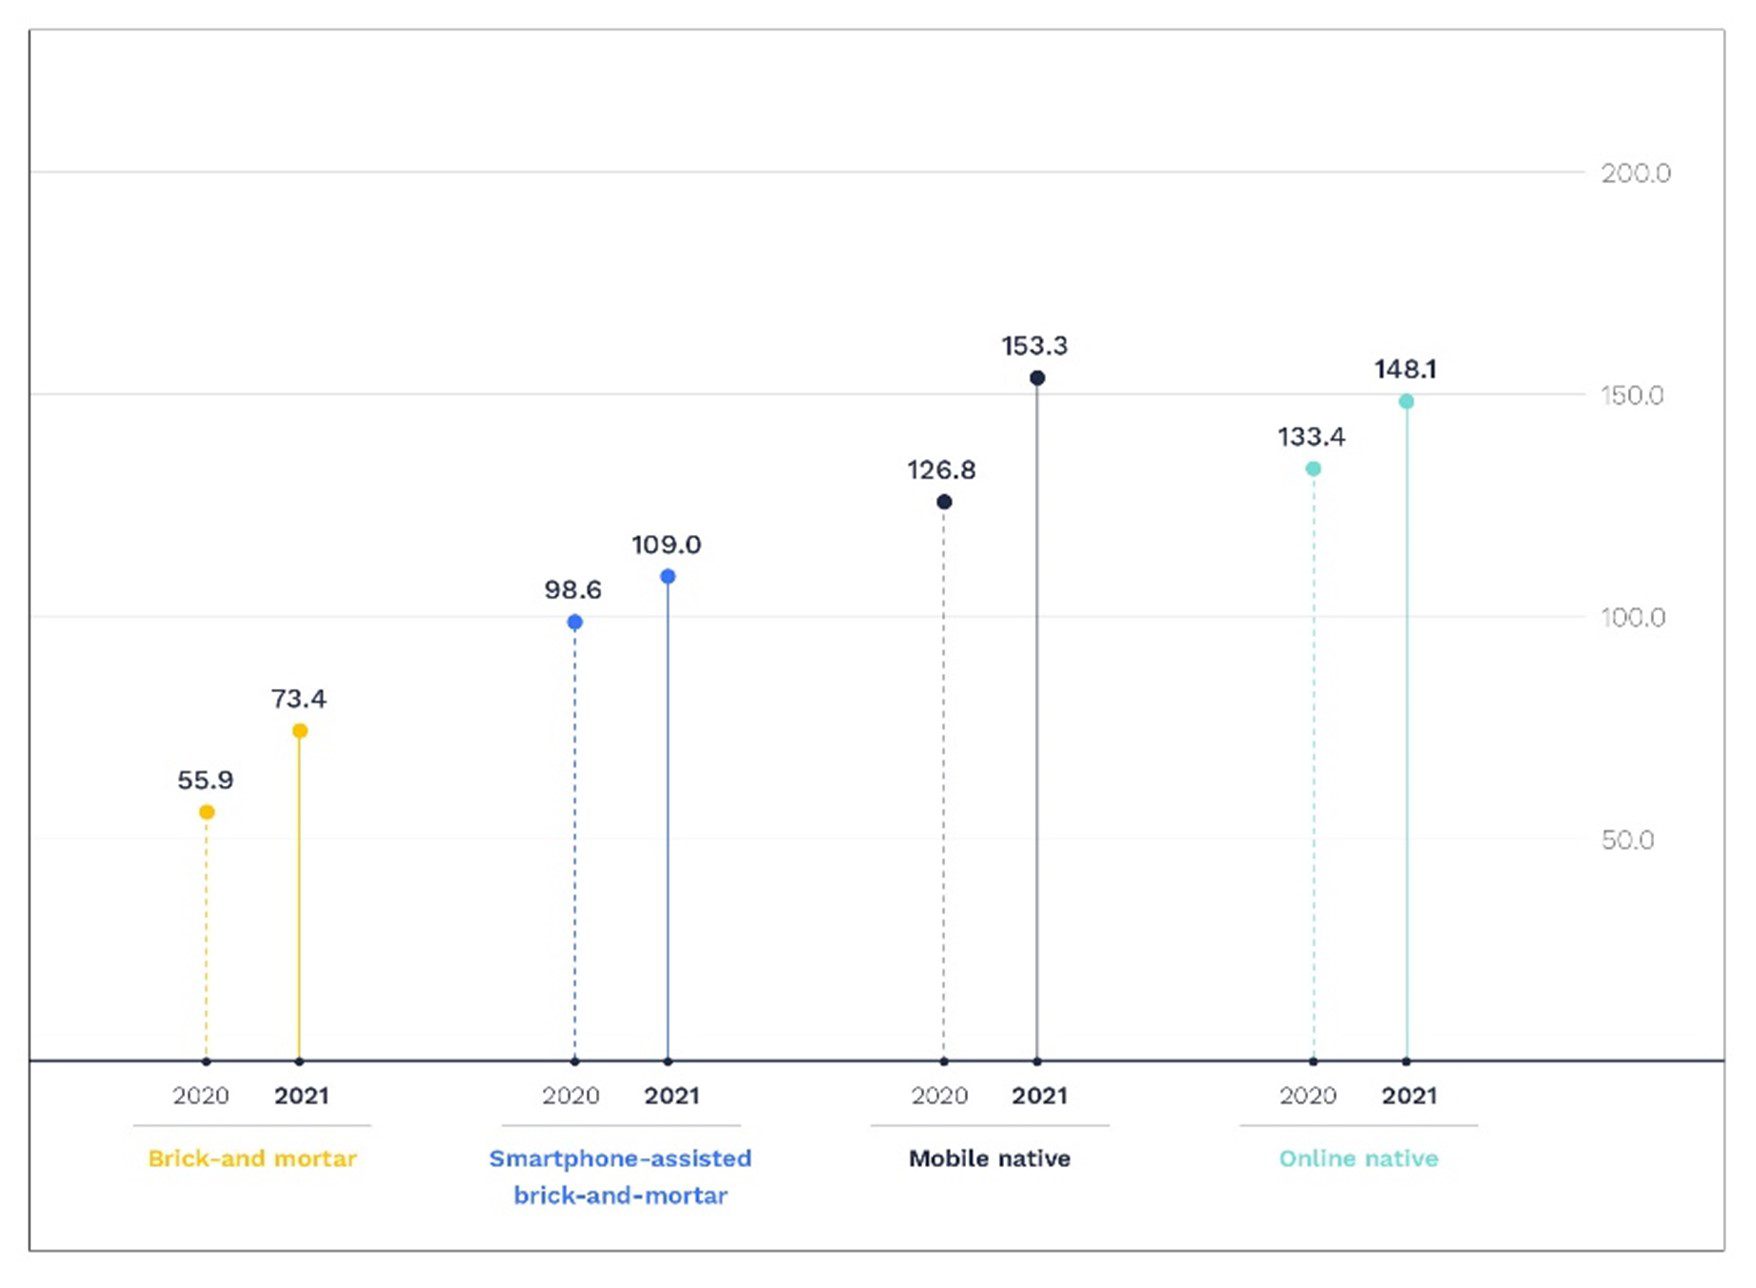Click the 2021 label under Mobile native
Screen dimensions: 1756x1288
(1039, 1095)
